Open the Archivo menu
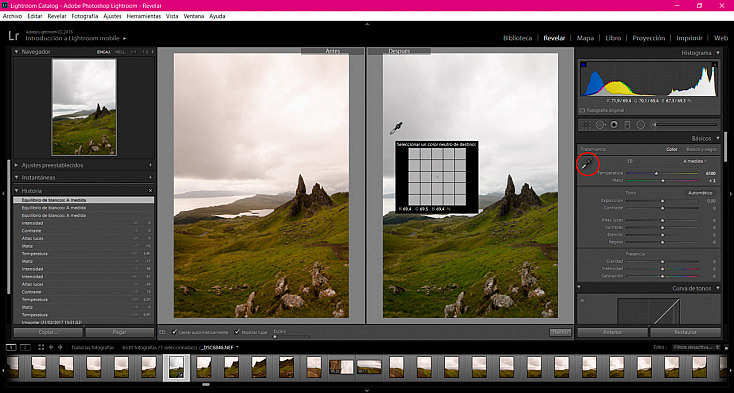 tap(12, 16)
